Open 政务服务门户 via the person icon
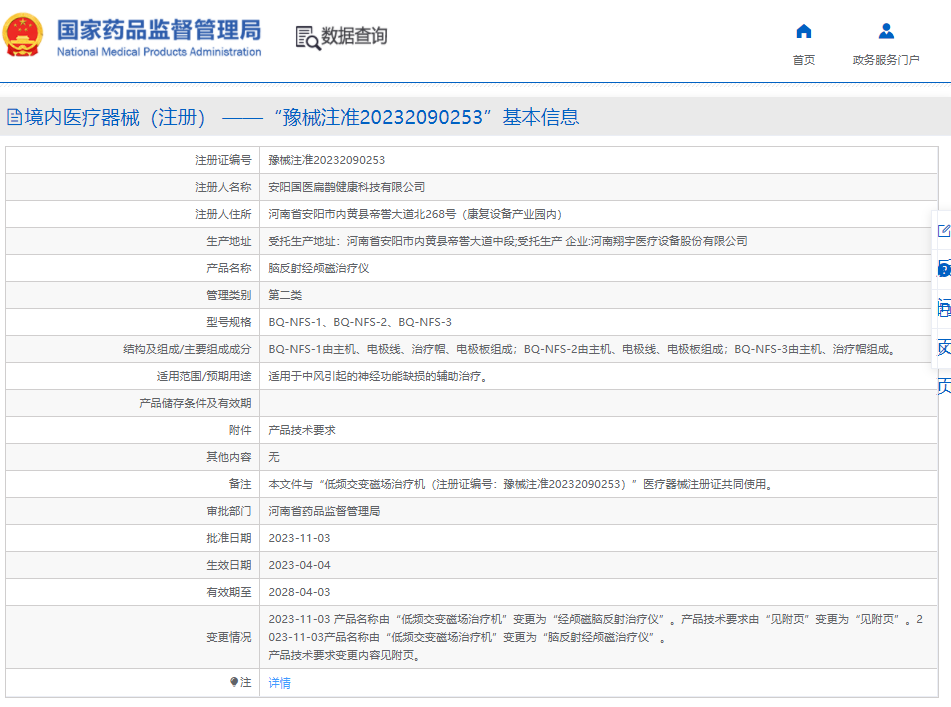This screenshot has width=951, height=707. point(886,31)
